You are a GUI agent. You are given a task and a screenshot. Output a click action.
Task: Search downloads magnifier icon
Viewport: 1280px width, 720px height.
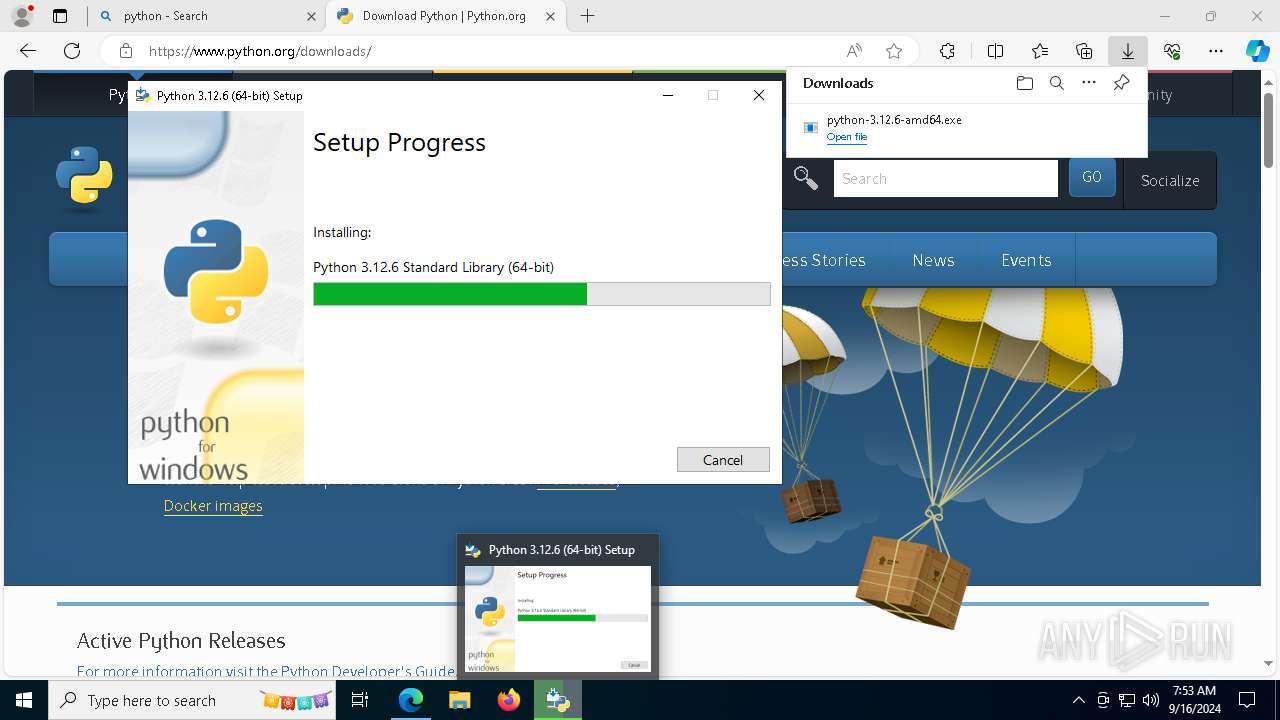[x=1056, y=83]
